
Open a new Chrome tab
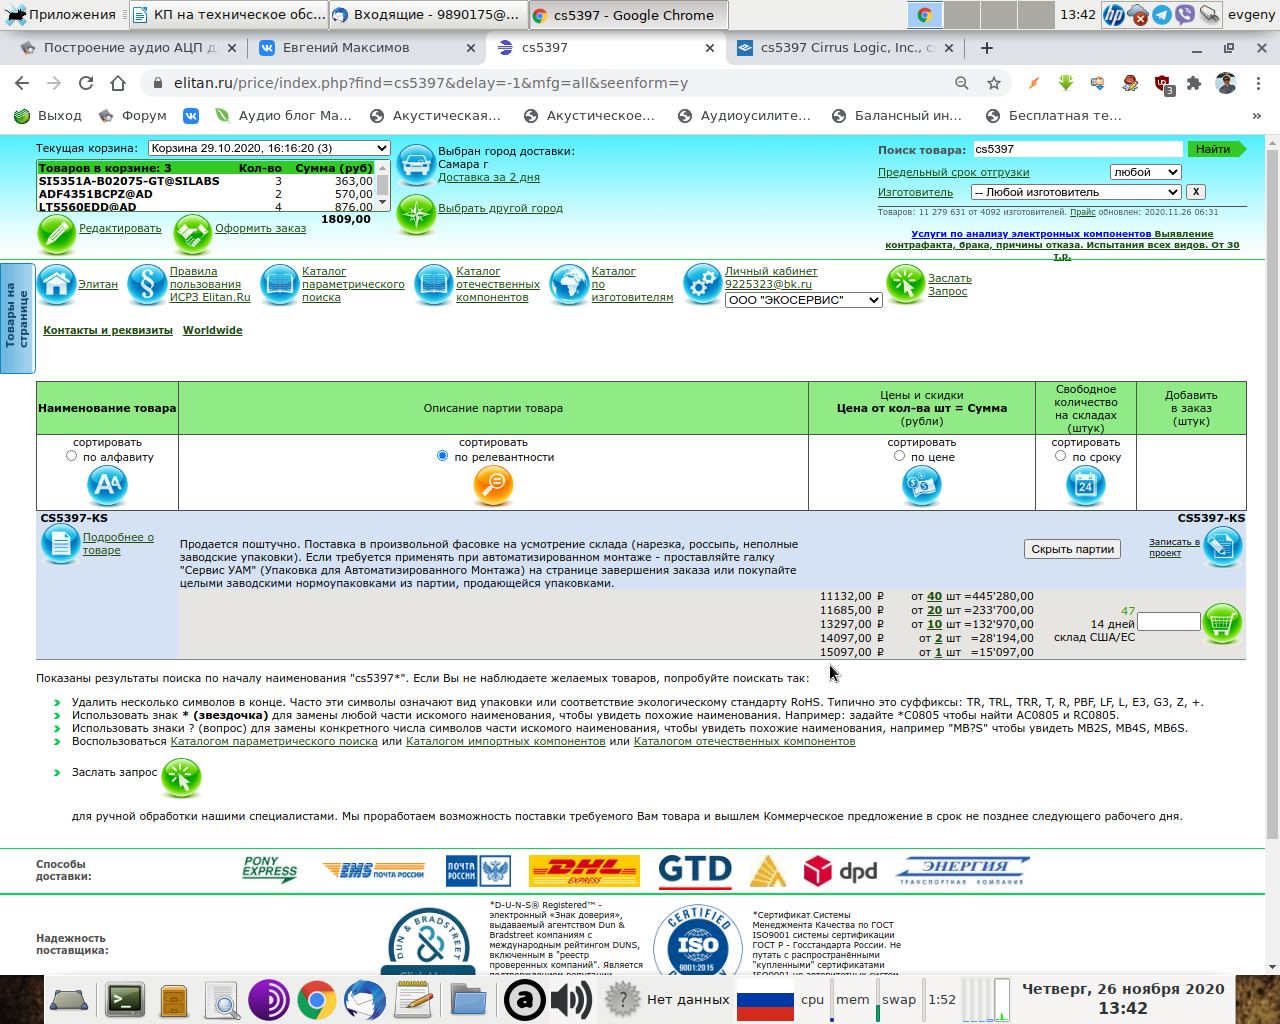[987, 47]
